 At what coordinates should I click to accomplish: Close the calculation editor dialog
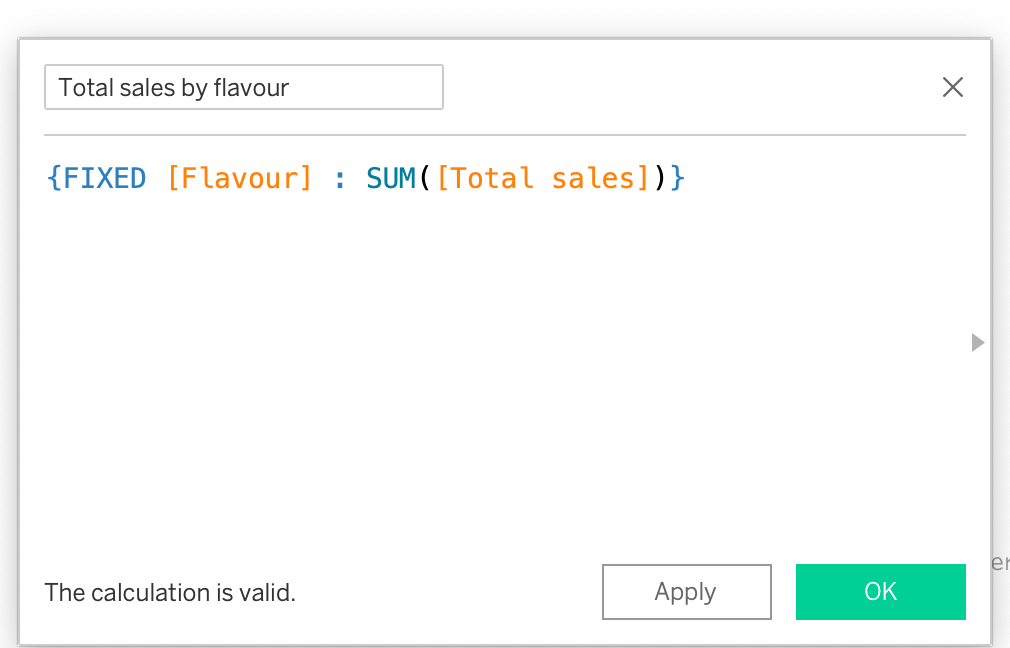coord(953,87)
